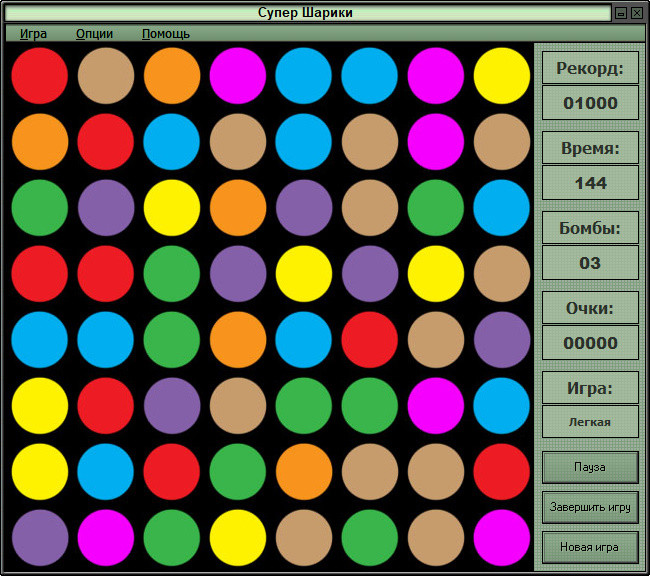Tap the green ball in the seventh row

point(238,471)
